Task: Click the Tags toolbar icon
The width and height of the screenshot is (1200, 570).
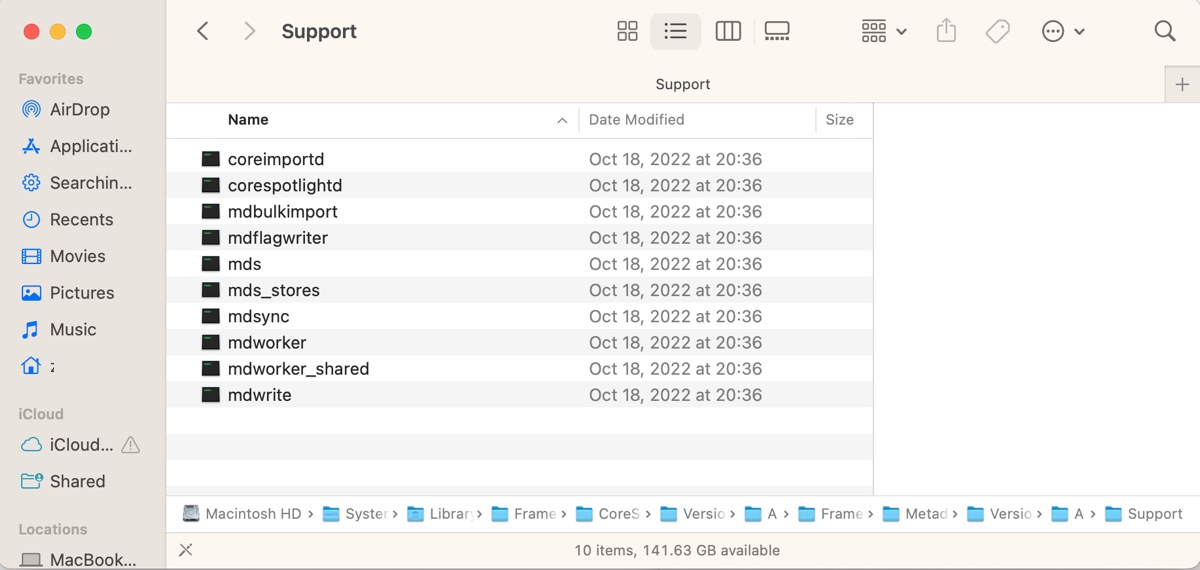Action: (x=997, y=31)
